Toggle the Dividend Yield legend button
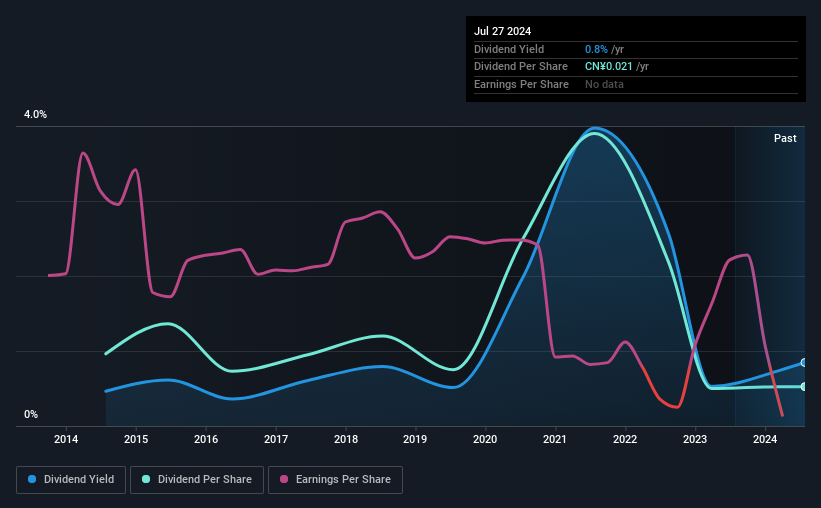The image size is (821, 508). click(71, 480)
